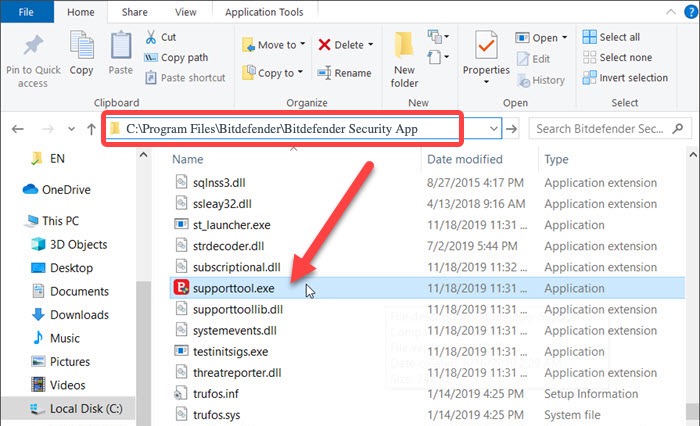Expand the Delete options arrow
Viewport: 700px width, 426px height.
pos(371,45)
